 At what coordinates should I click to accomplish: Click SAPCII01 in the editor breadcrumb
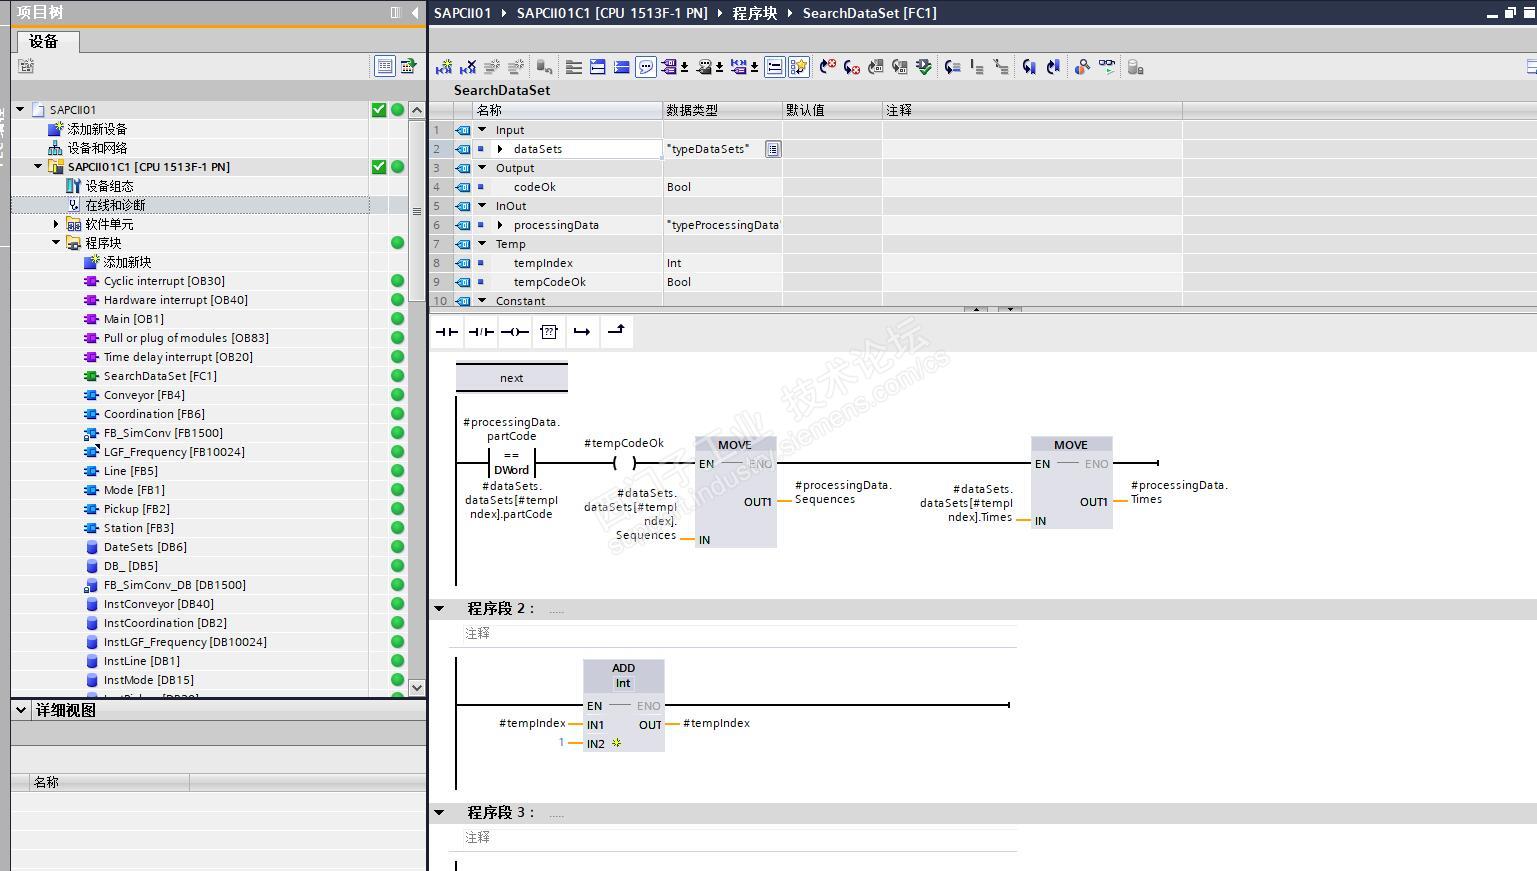pos(463,13)
